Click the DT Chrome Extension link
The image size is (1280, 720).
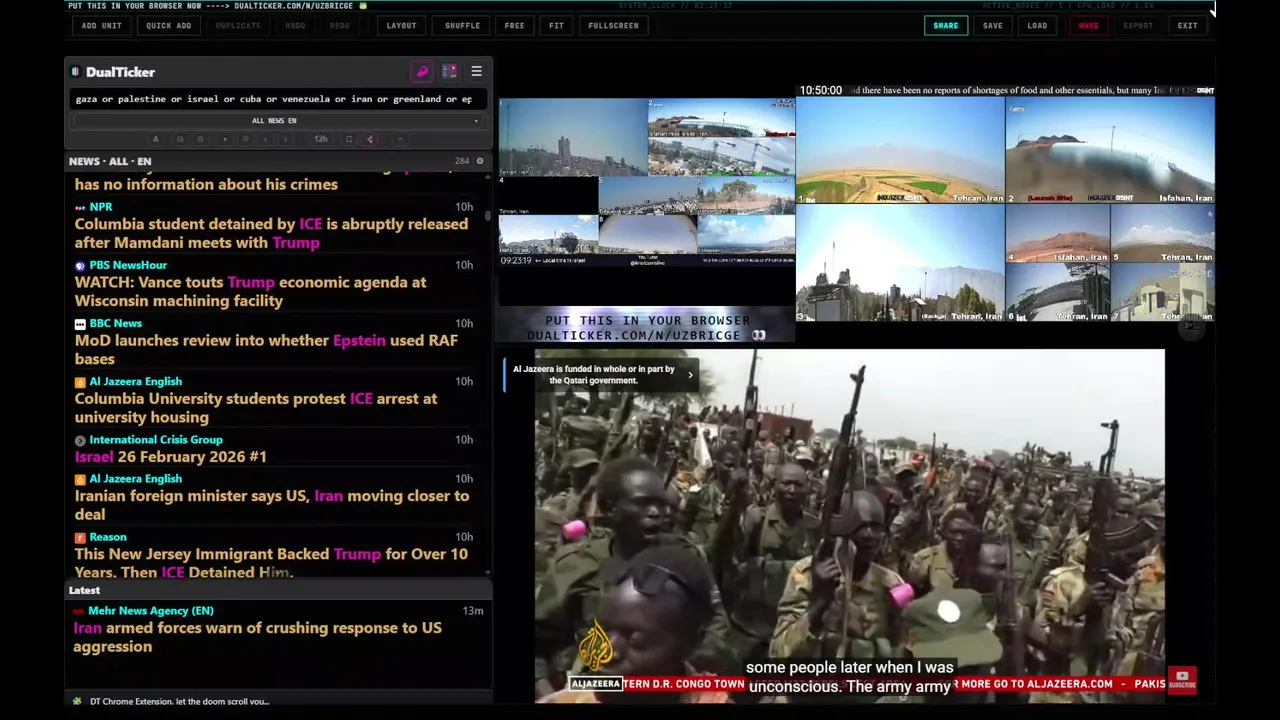tap(179, 701)
